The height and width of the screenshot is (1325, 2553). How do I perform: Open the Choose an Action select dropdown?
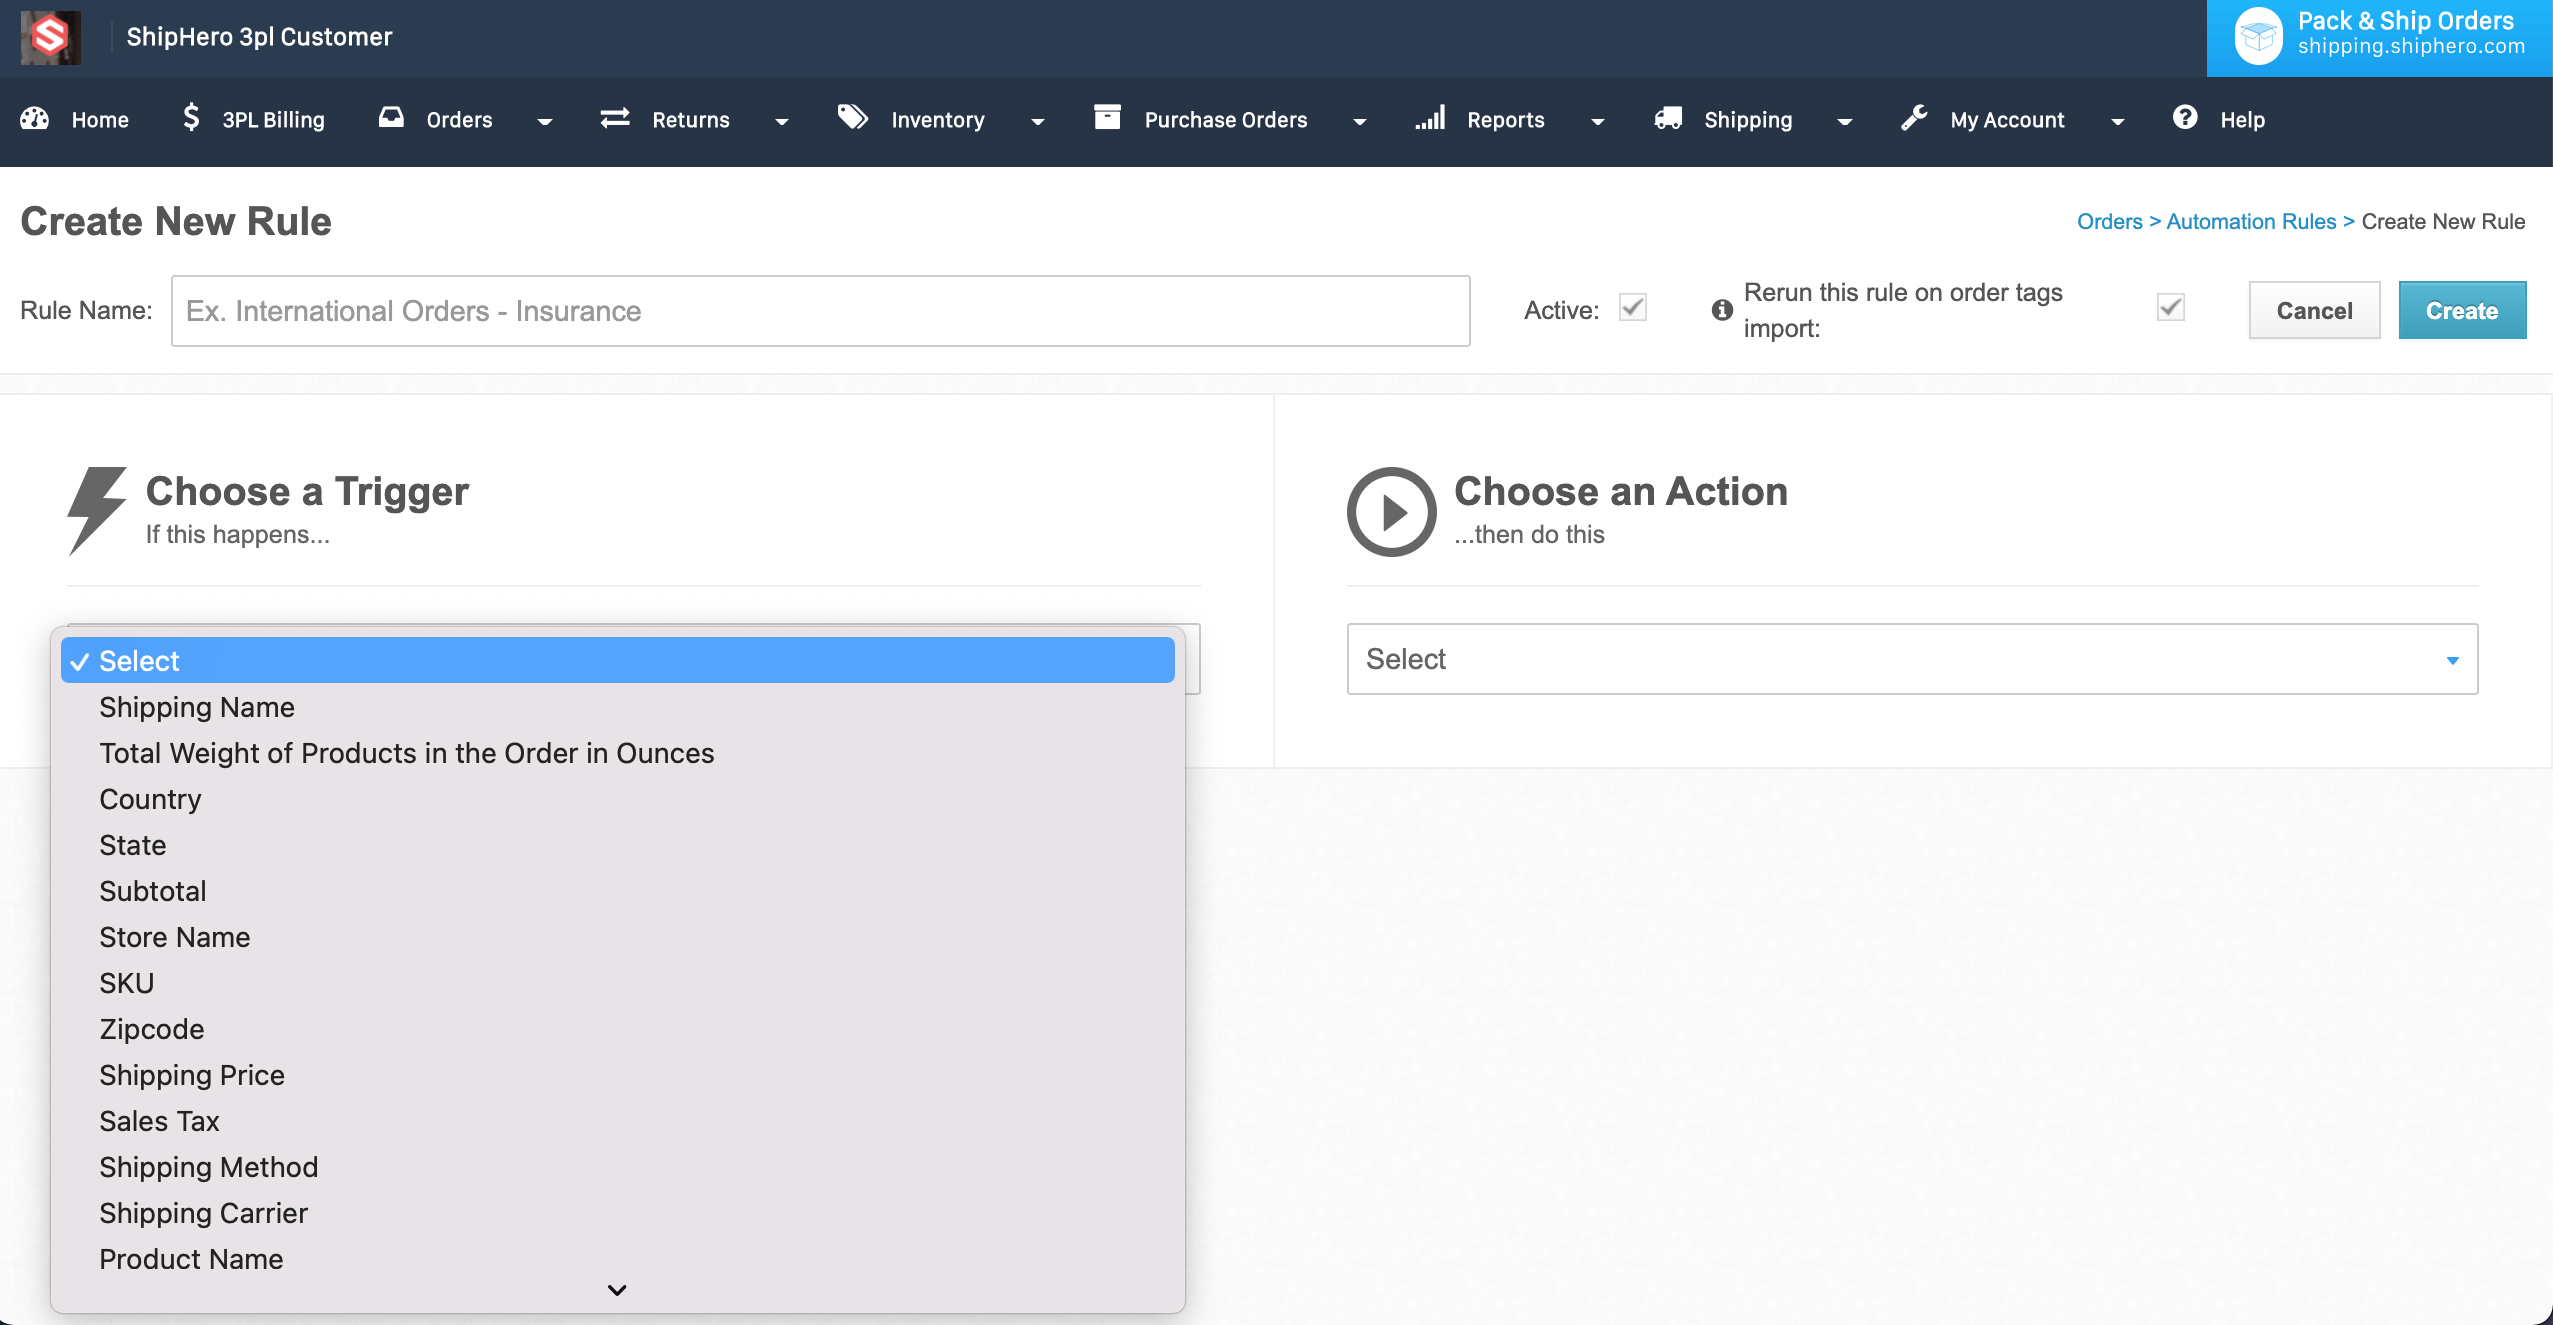[1911, 659]
